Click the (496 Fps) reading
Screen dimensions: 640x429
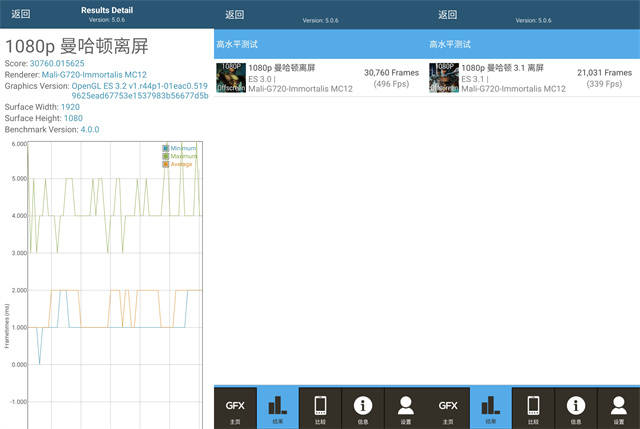[391, 84]
